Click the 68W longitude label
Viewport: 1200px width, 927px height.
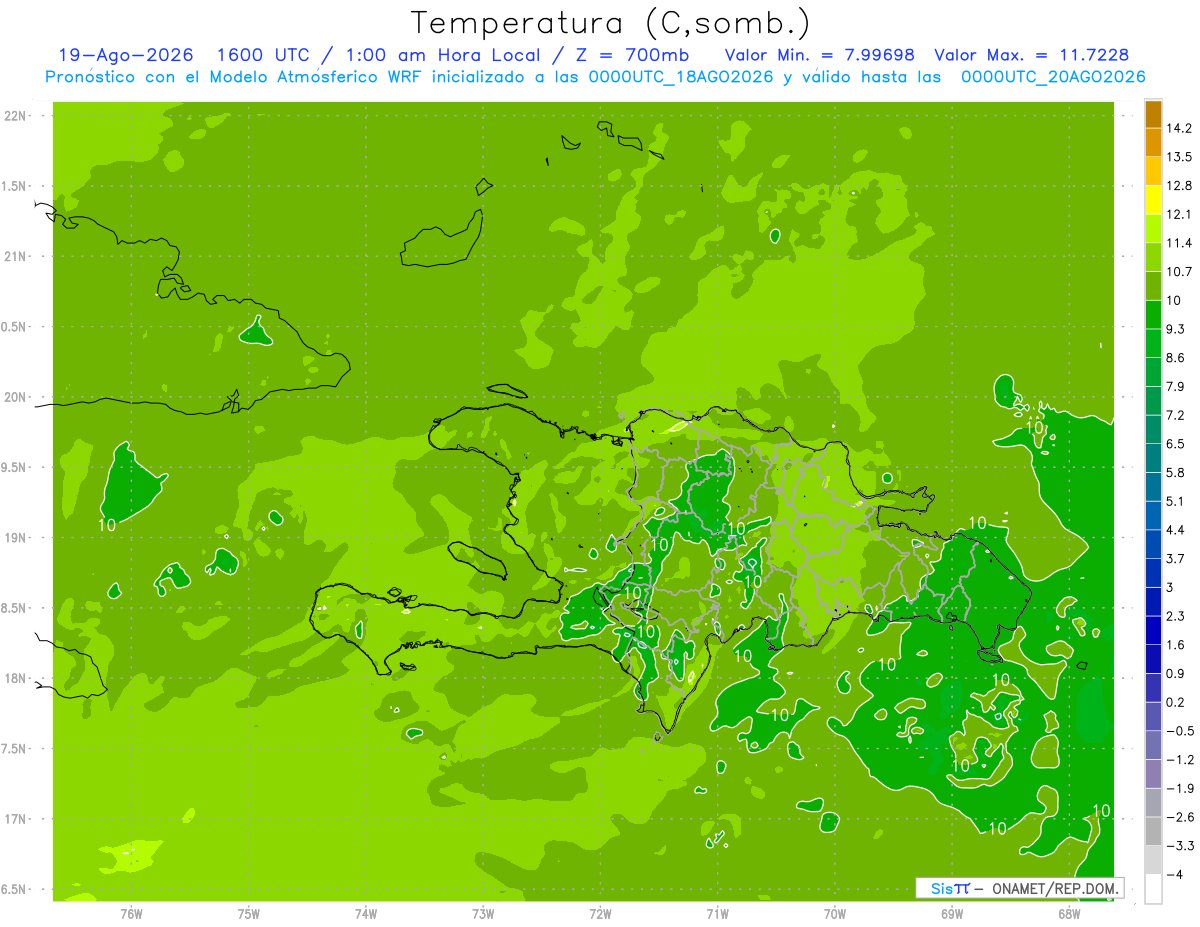click(x=1068, y=913)
